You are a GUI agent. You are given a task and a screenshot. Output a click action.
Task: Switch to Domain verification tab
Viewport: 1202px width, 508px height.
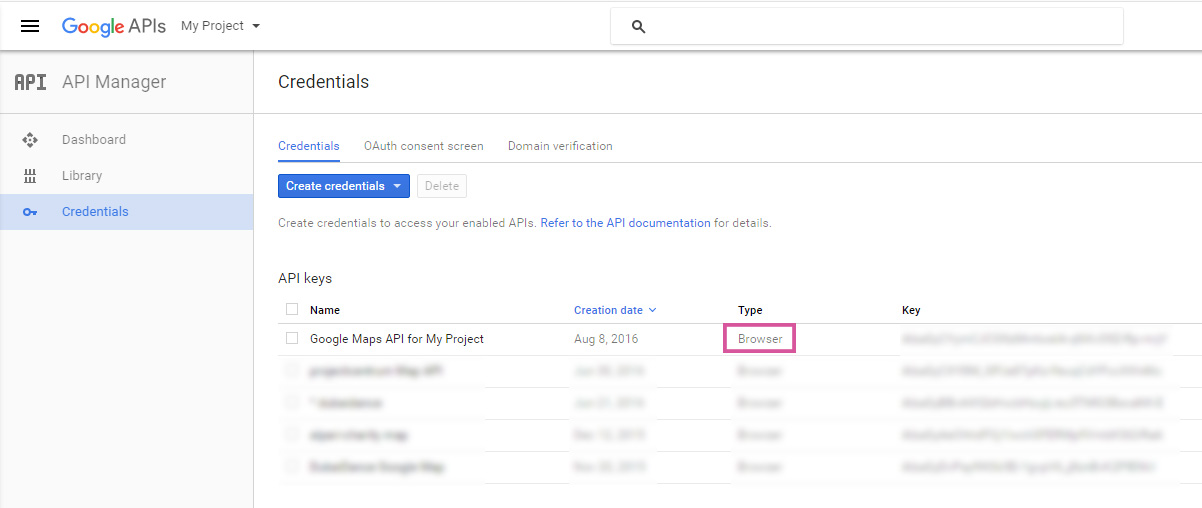click(x=560, y=146)
